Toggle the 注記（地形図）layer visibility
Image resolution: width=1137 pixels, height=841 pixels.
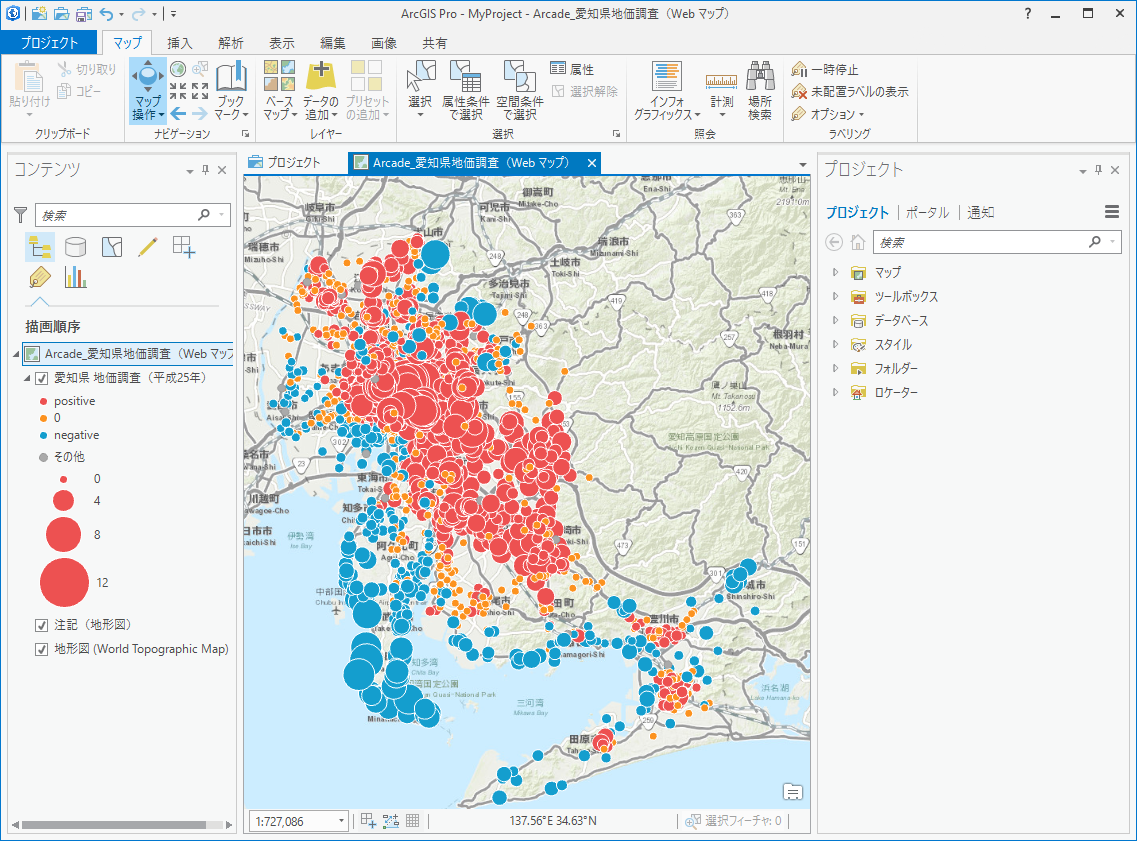(42, 625)
